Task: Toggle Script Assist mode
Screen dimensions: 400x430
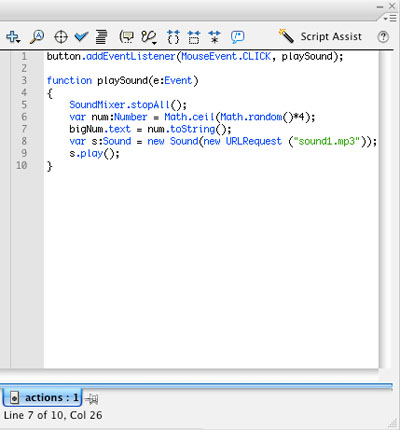Action: pyautogui.click(x=320, y=36)
